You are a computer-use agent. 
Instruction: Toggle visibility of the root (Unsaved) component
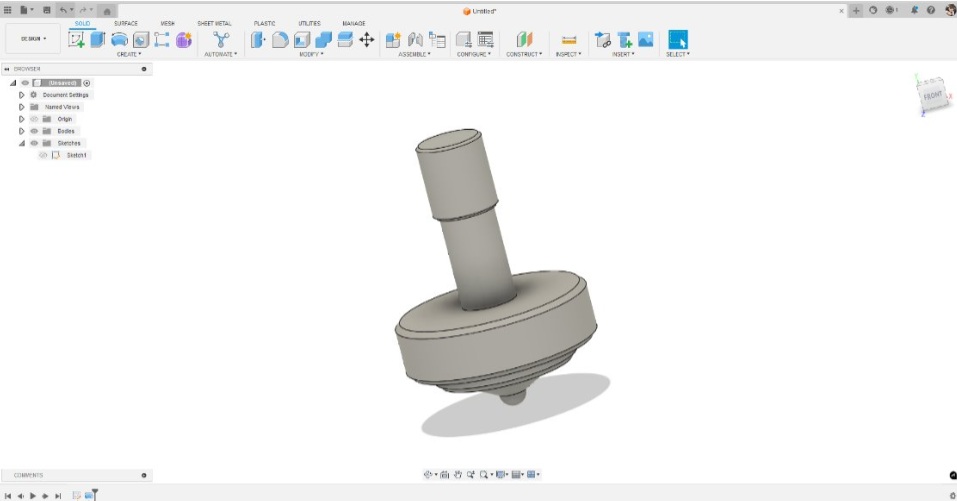[x=25, y=83]
